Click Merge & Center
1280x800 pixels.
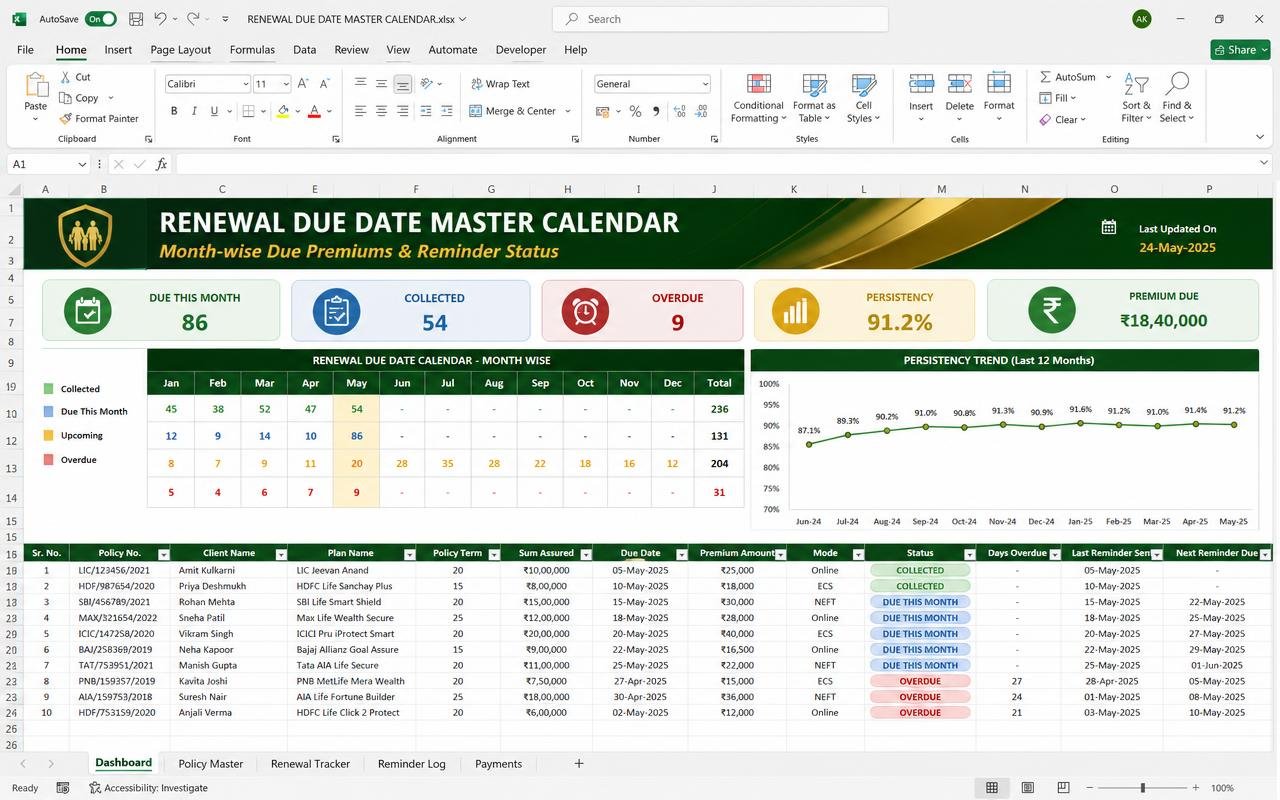[x=512, y=111]
